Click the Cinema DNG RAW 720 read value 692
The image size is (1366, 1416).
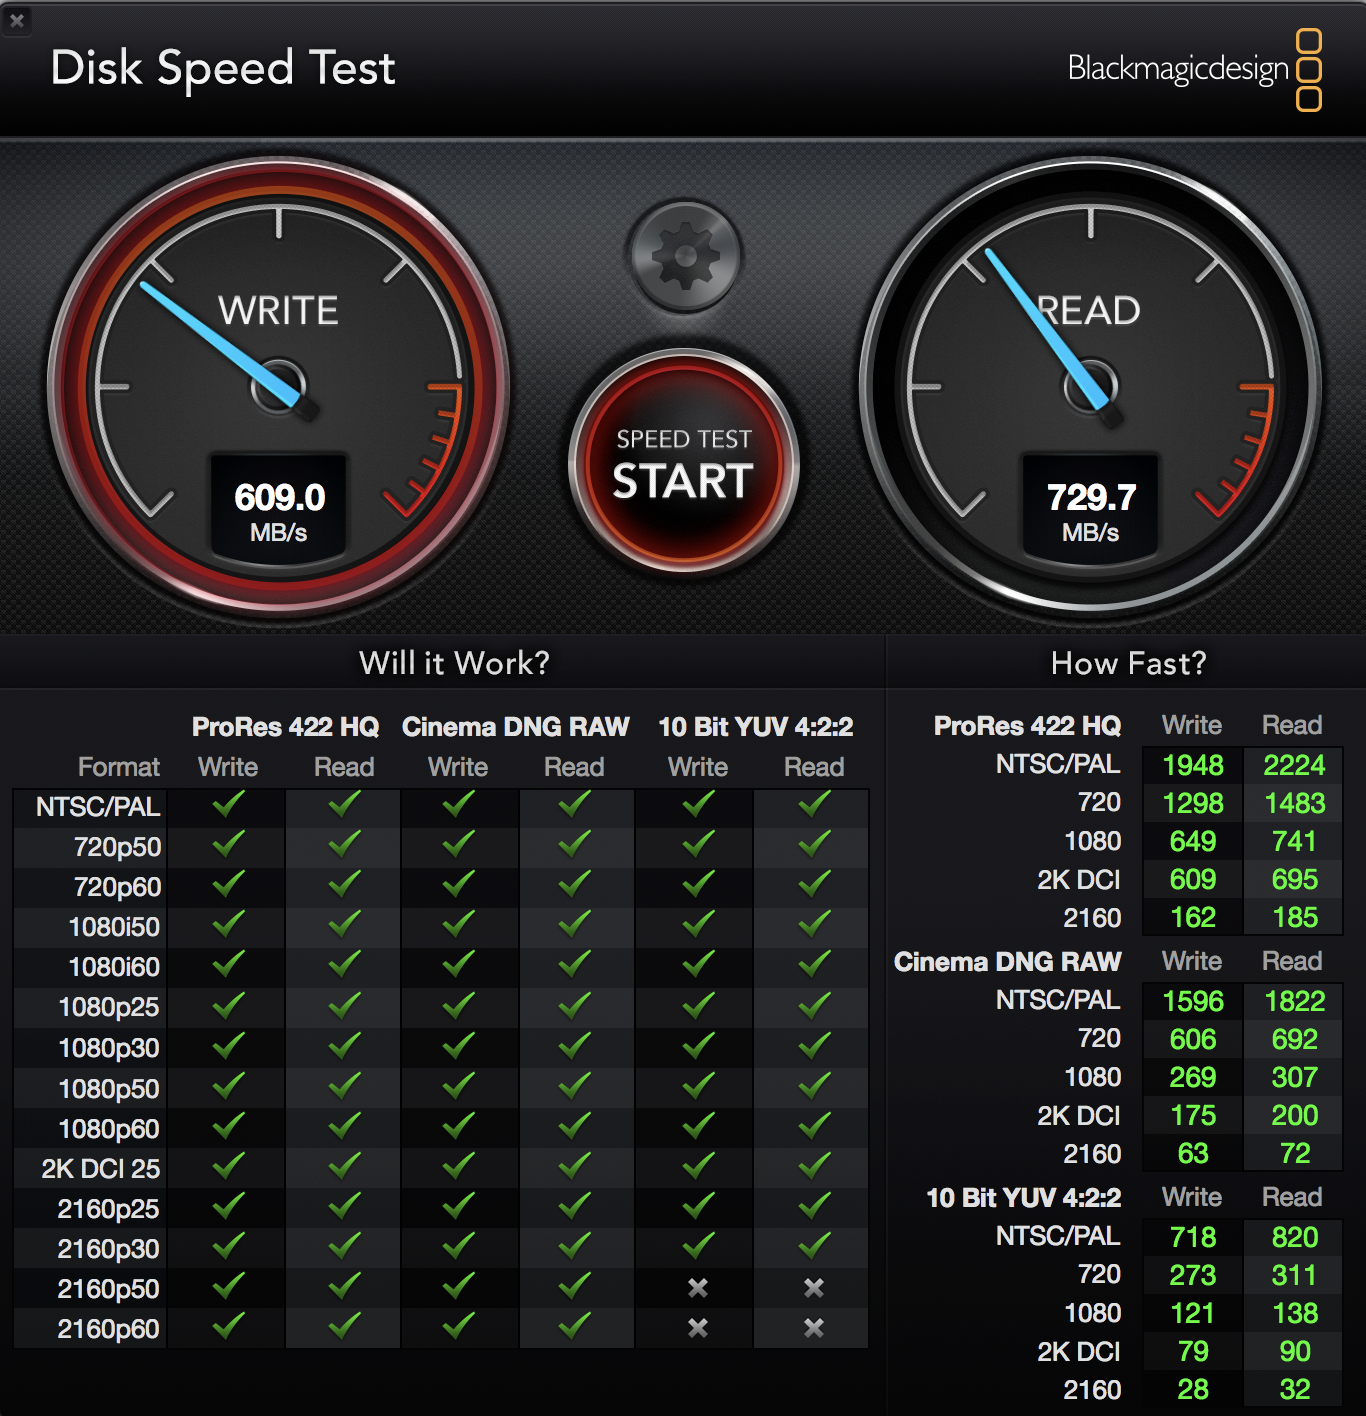[x=1294, y=1039]
